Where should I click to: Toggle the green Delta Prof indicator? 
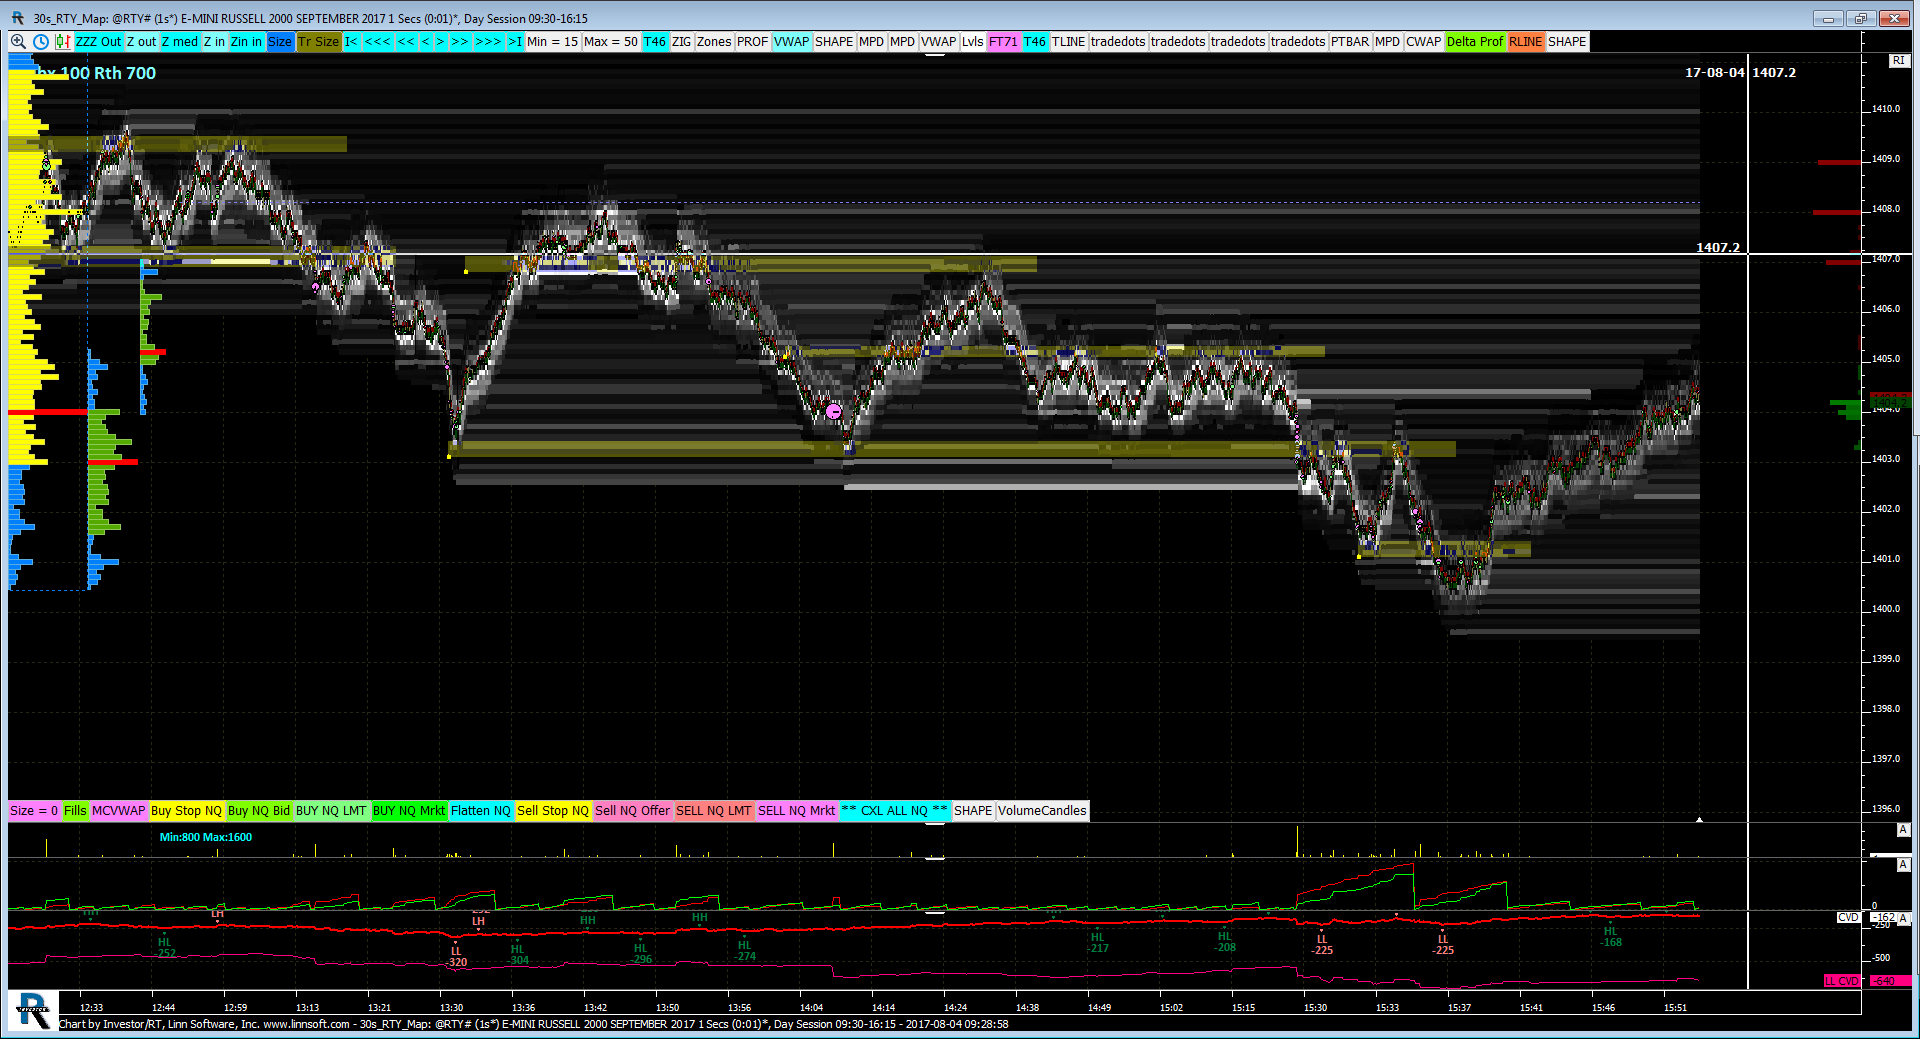coord(1475,42)
